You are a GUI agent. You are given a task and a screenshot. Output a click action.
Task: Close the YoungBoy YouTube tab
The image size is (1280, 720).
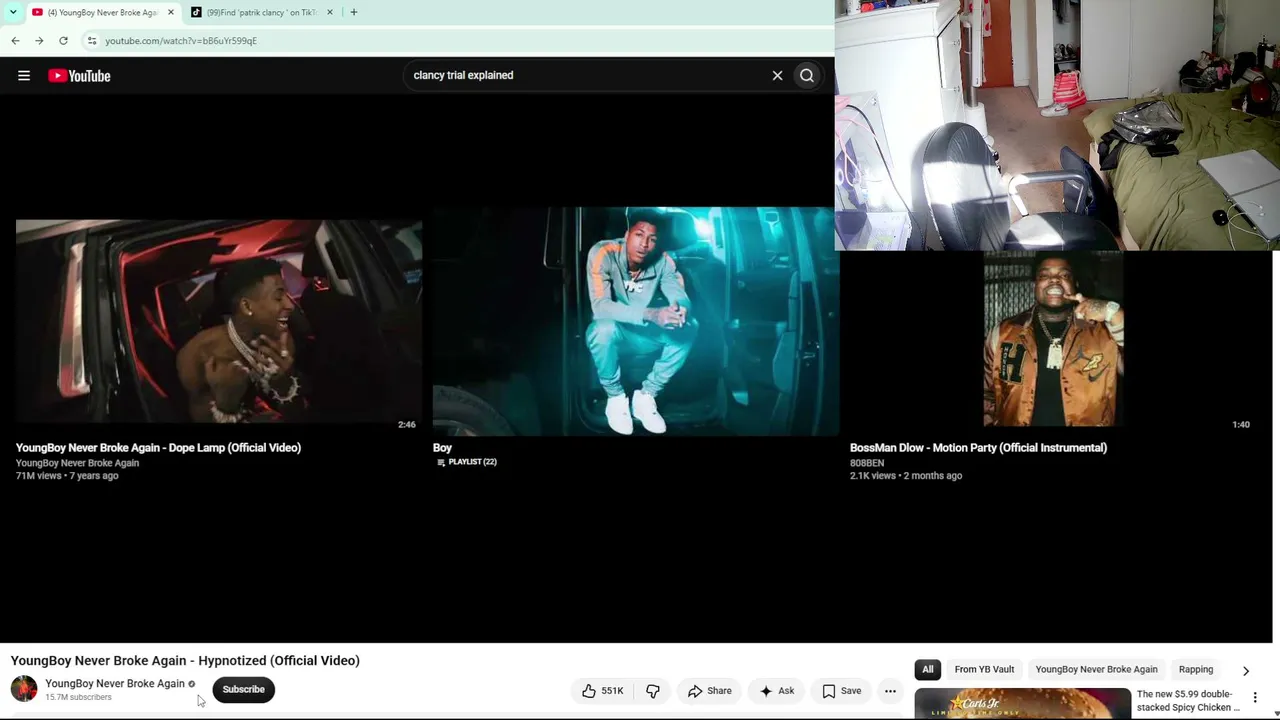pos(170,12)
